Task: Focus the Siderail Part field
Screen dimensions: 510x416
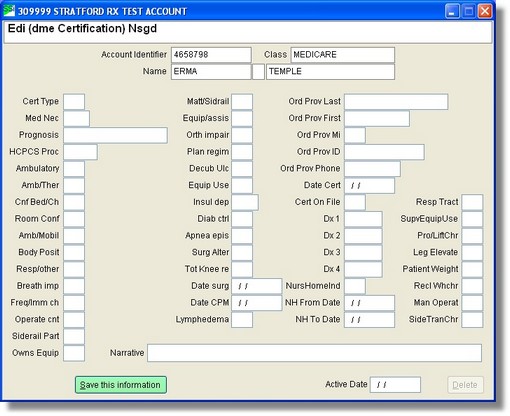Action: click(74, 336)
